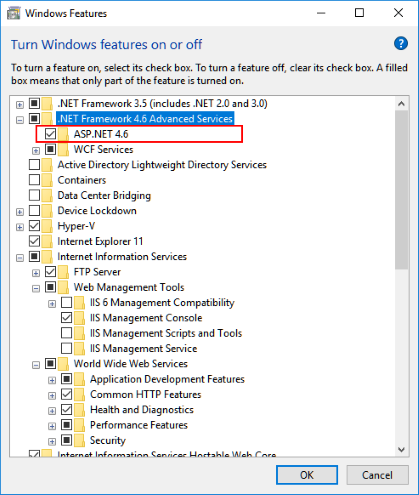The width and height of the screenshot is (419, 495).
Task: Tick the Device Lockdown checkbox
Action: tap(34, 210)
